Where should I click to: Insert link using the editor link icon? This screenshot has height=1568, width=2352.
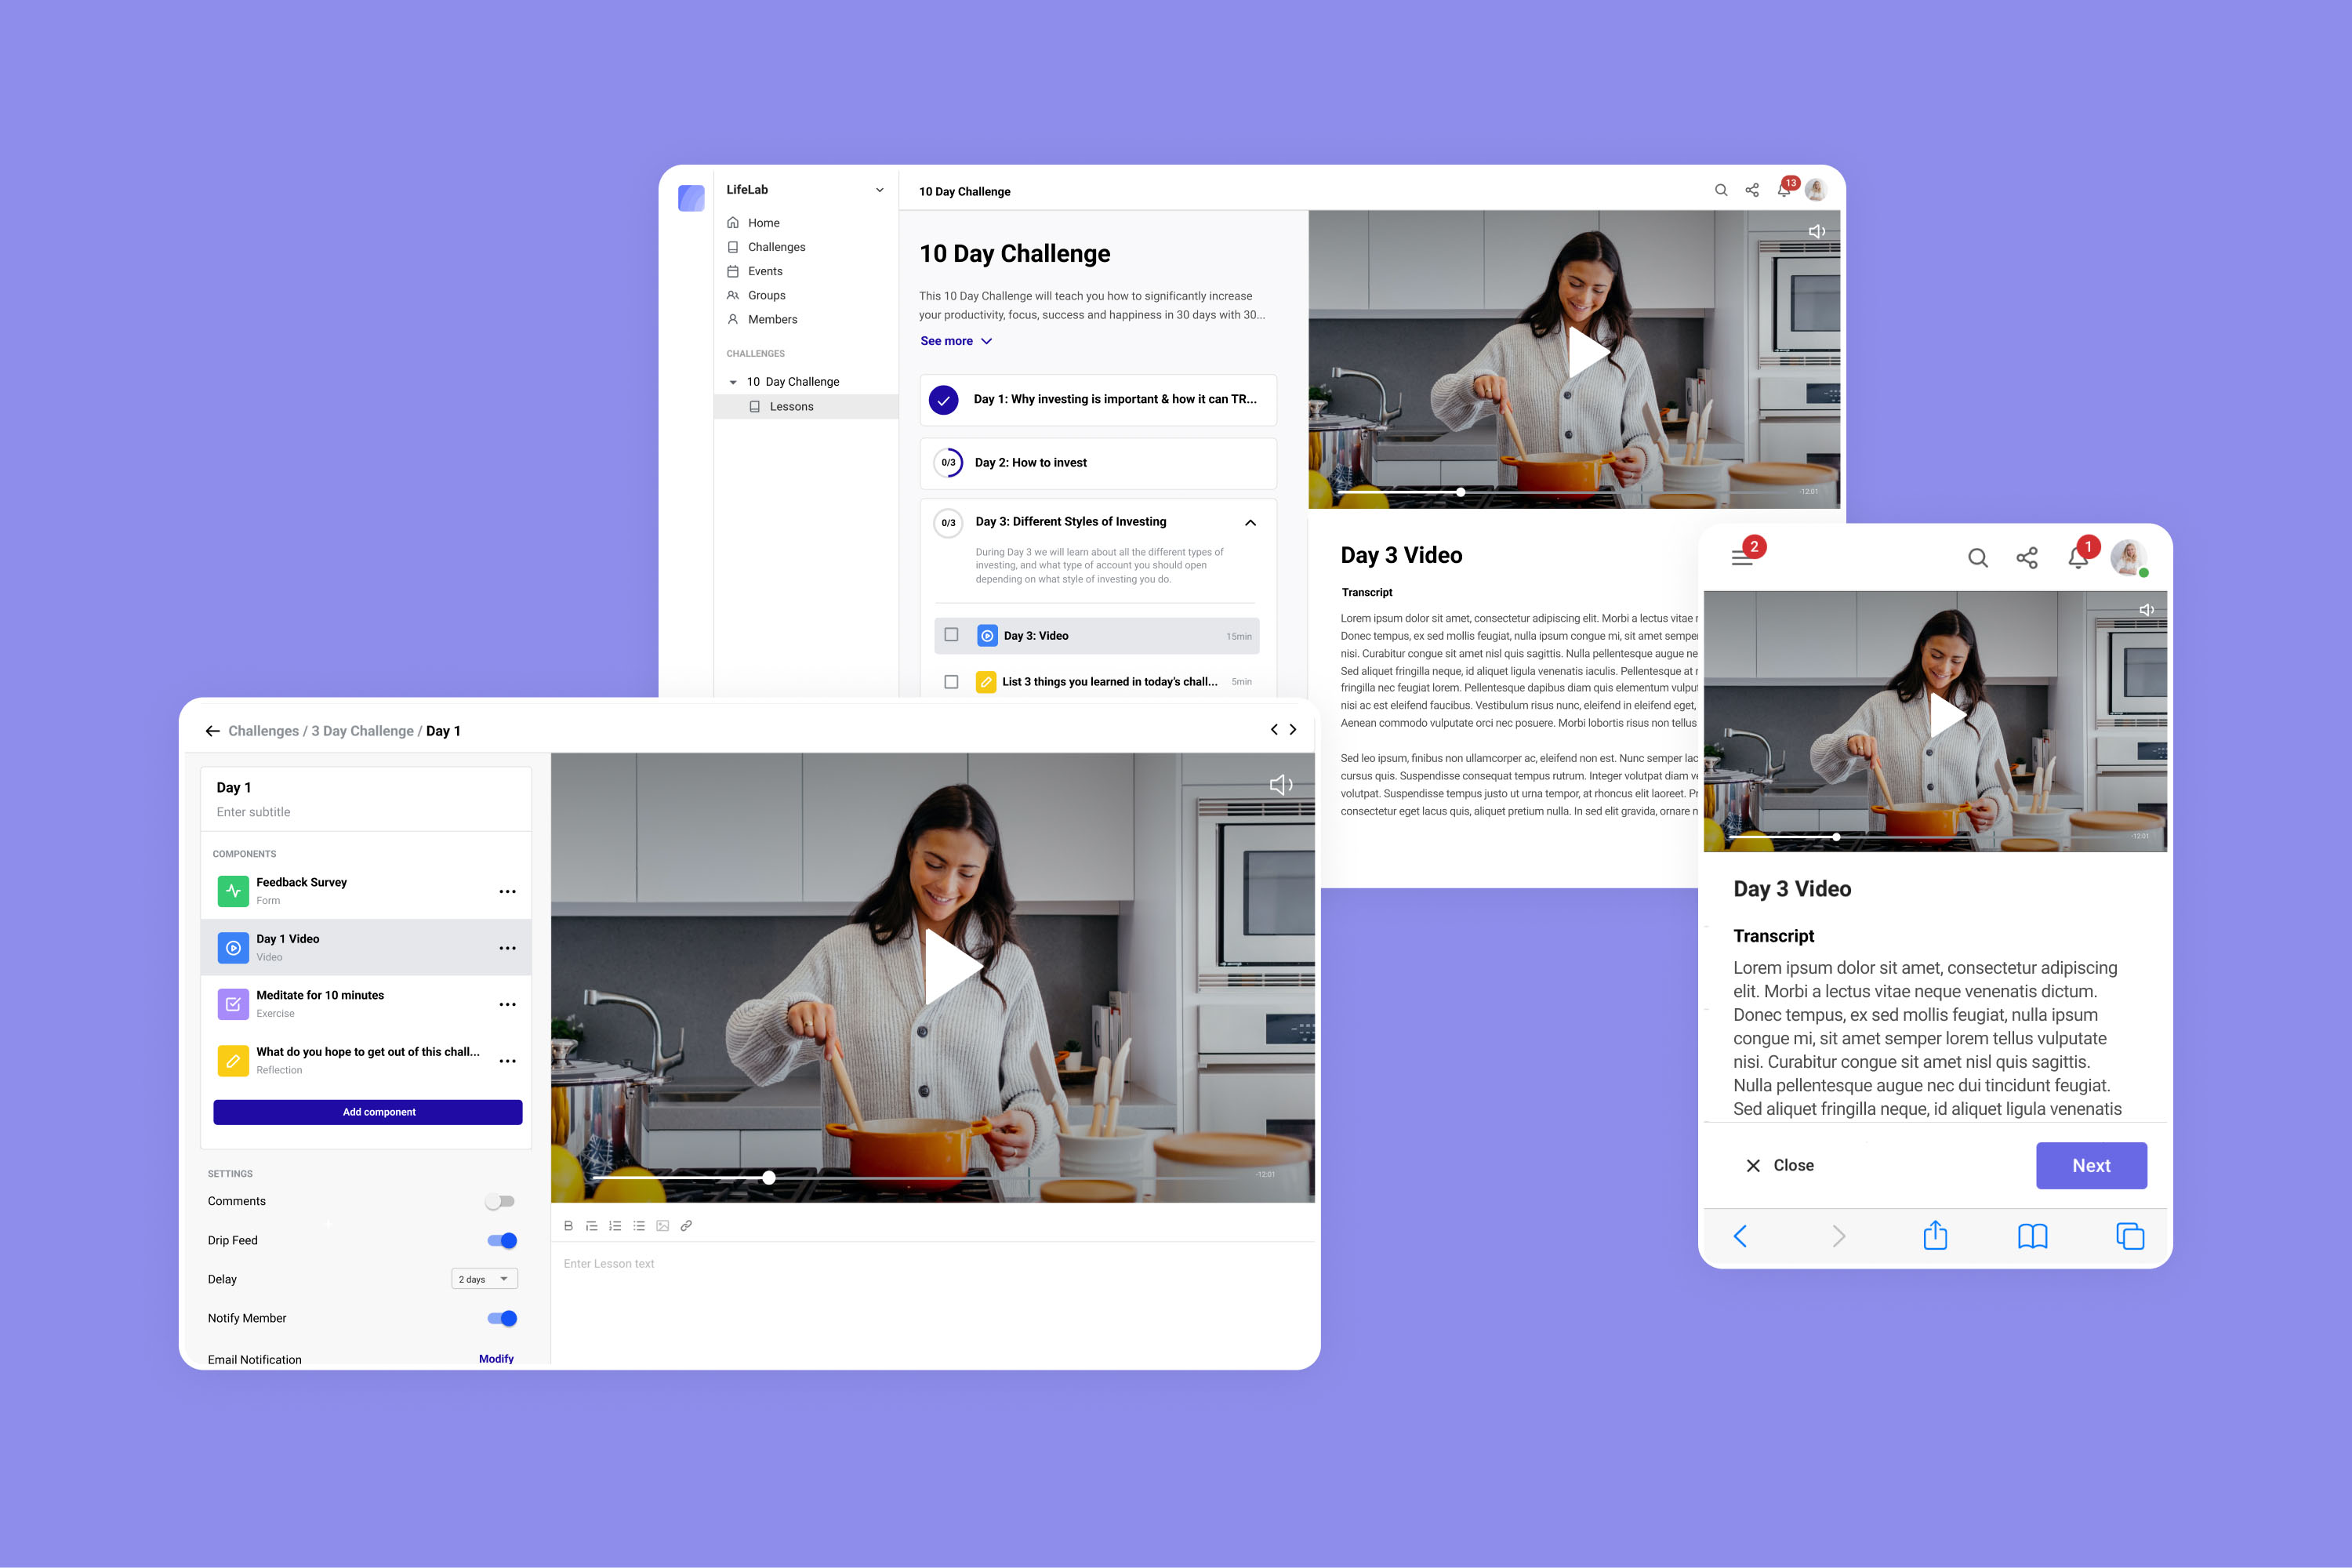tap(686, 1226)
